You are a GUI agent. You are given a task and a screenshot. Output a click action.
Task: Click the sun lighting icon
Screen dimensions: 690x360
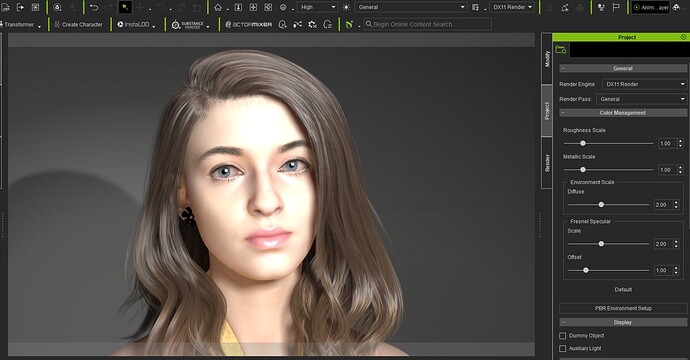click(346, 7)
